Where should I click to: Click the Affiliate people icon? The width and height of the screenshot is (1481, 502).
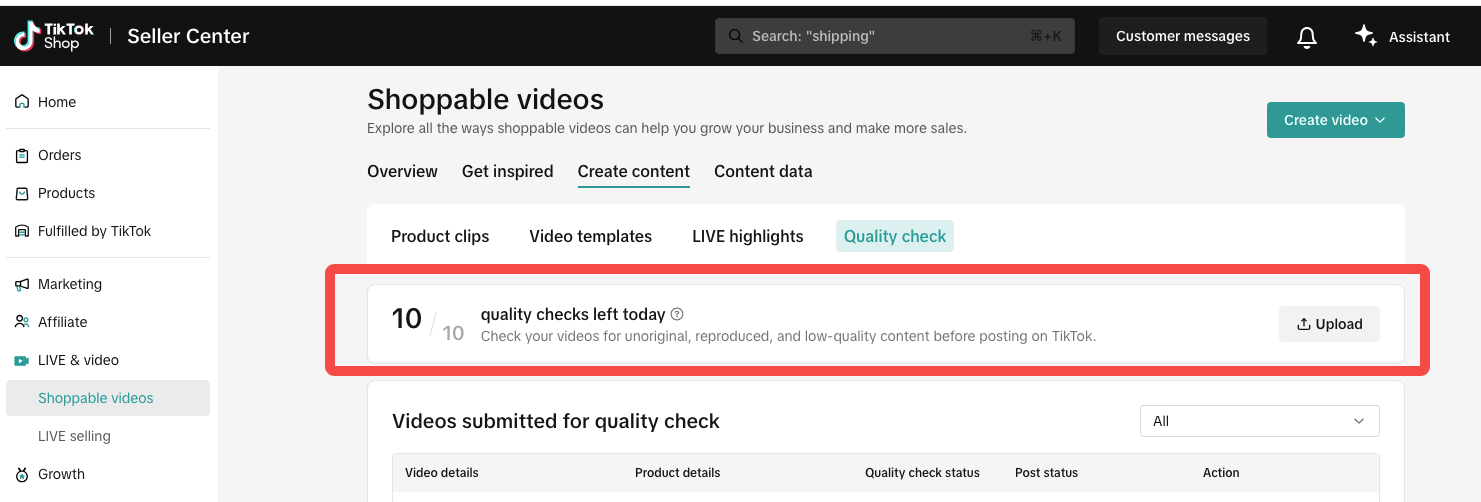coord(22,322)
